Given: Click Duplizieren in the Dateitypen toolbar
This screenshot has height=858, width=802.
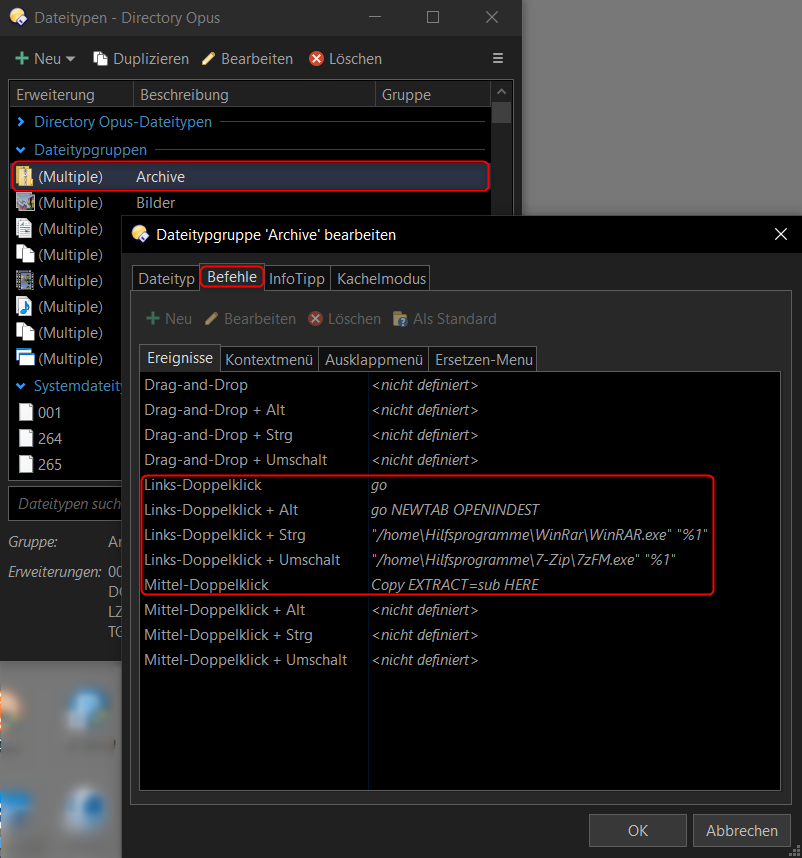Looking at the screenshot, I should click(x=141, y=59).
